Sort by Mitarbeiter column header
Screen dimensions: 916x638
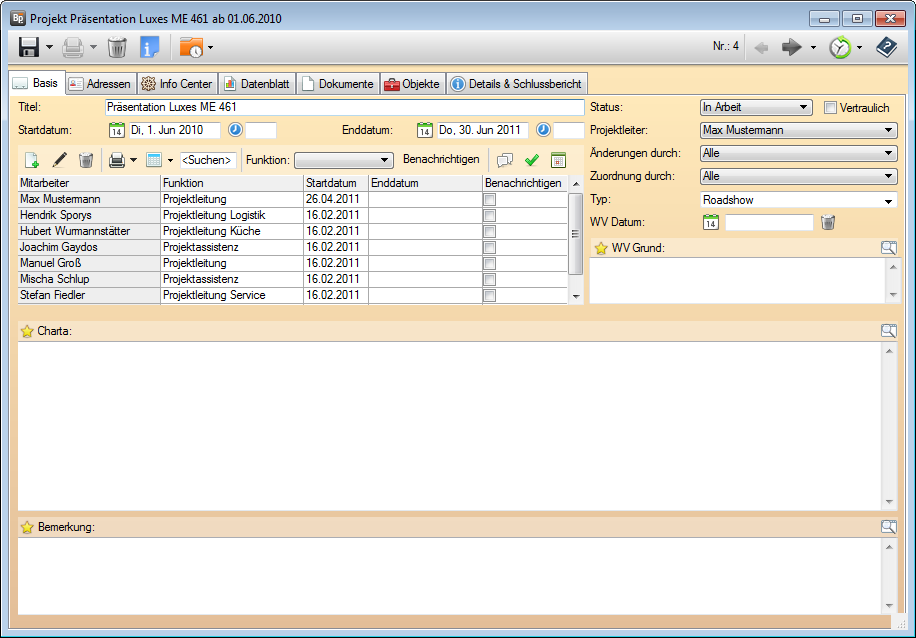point(88,184)
